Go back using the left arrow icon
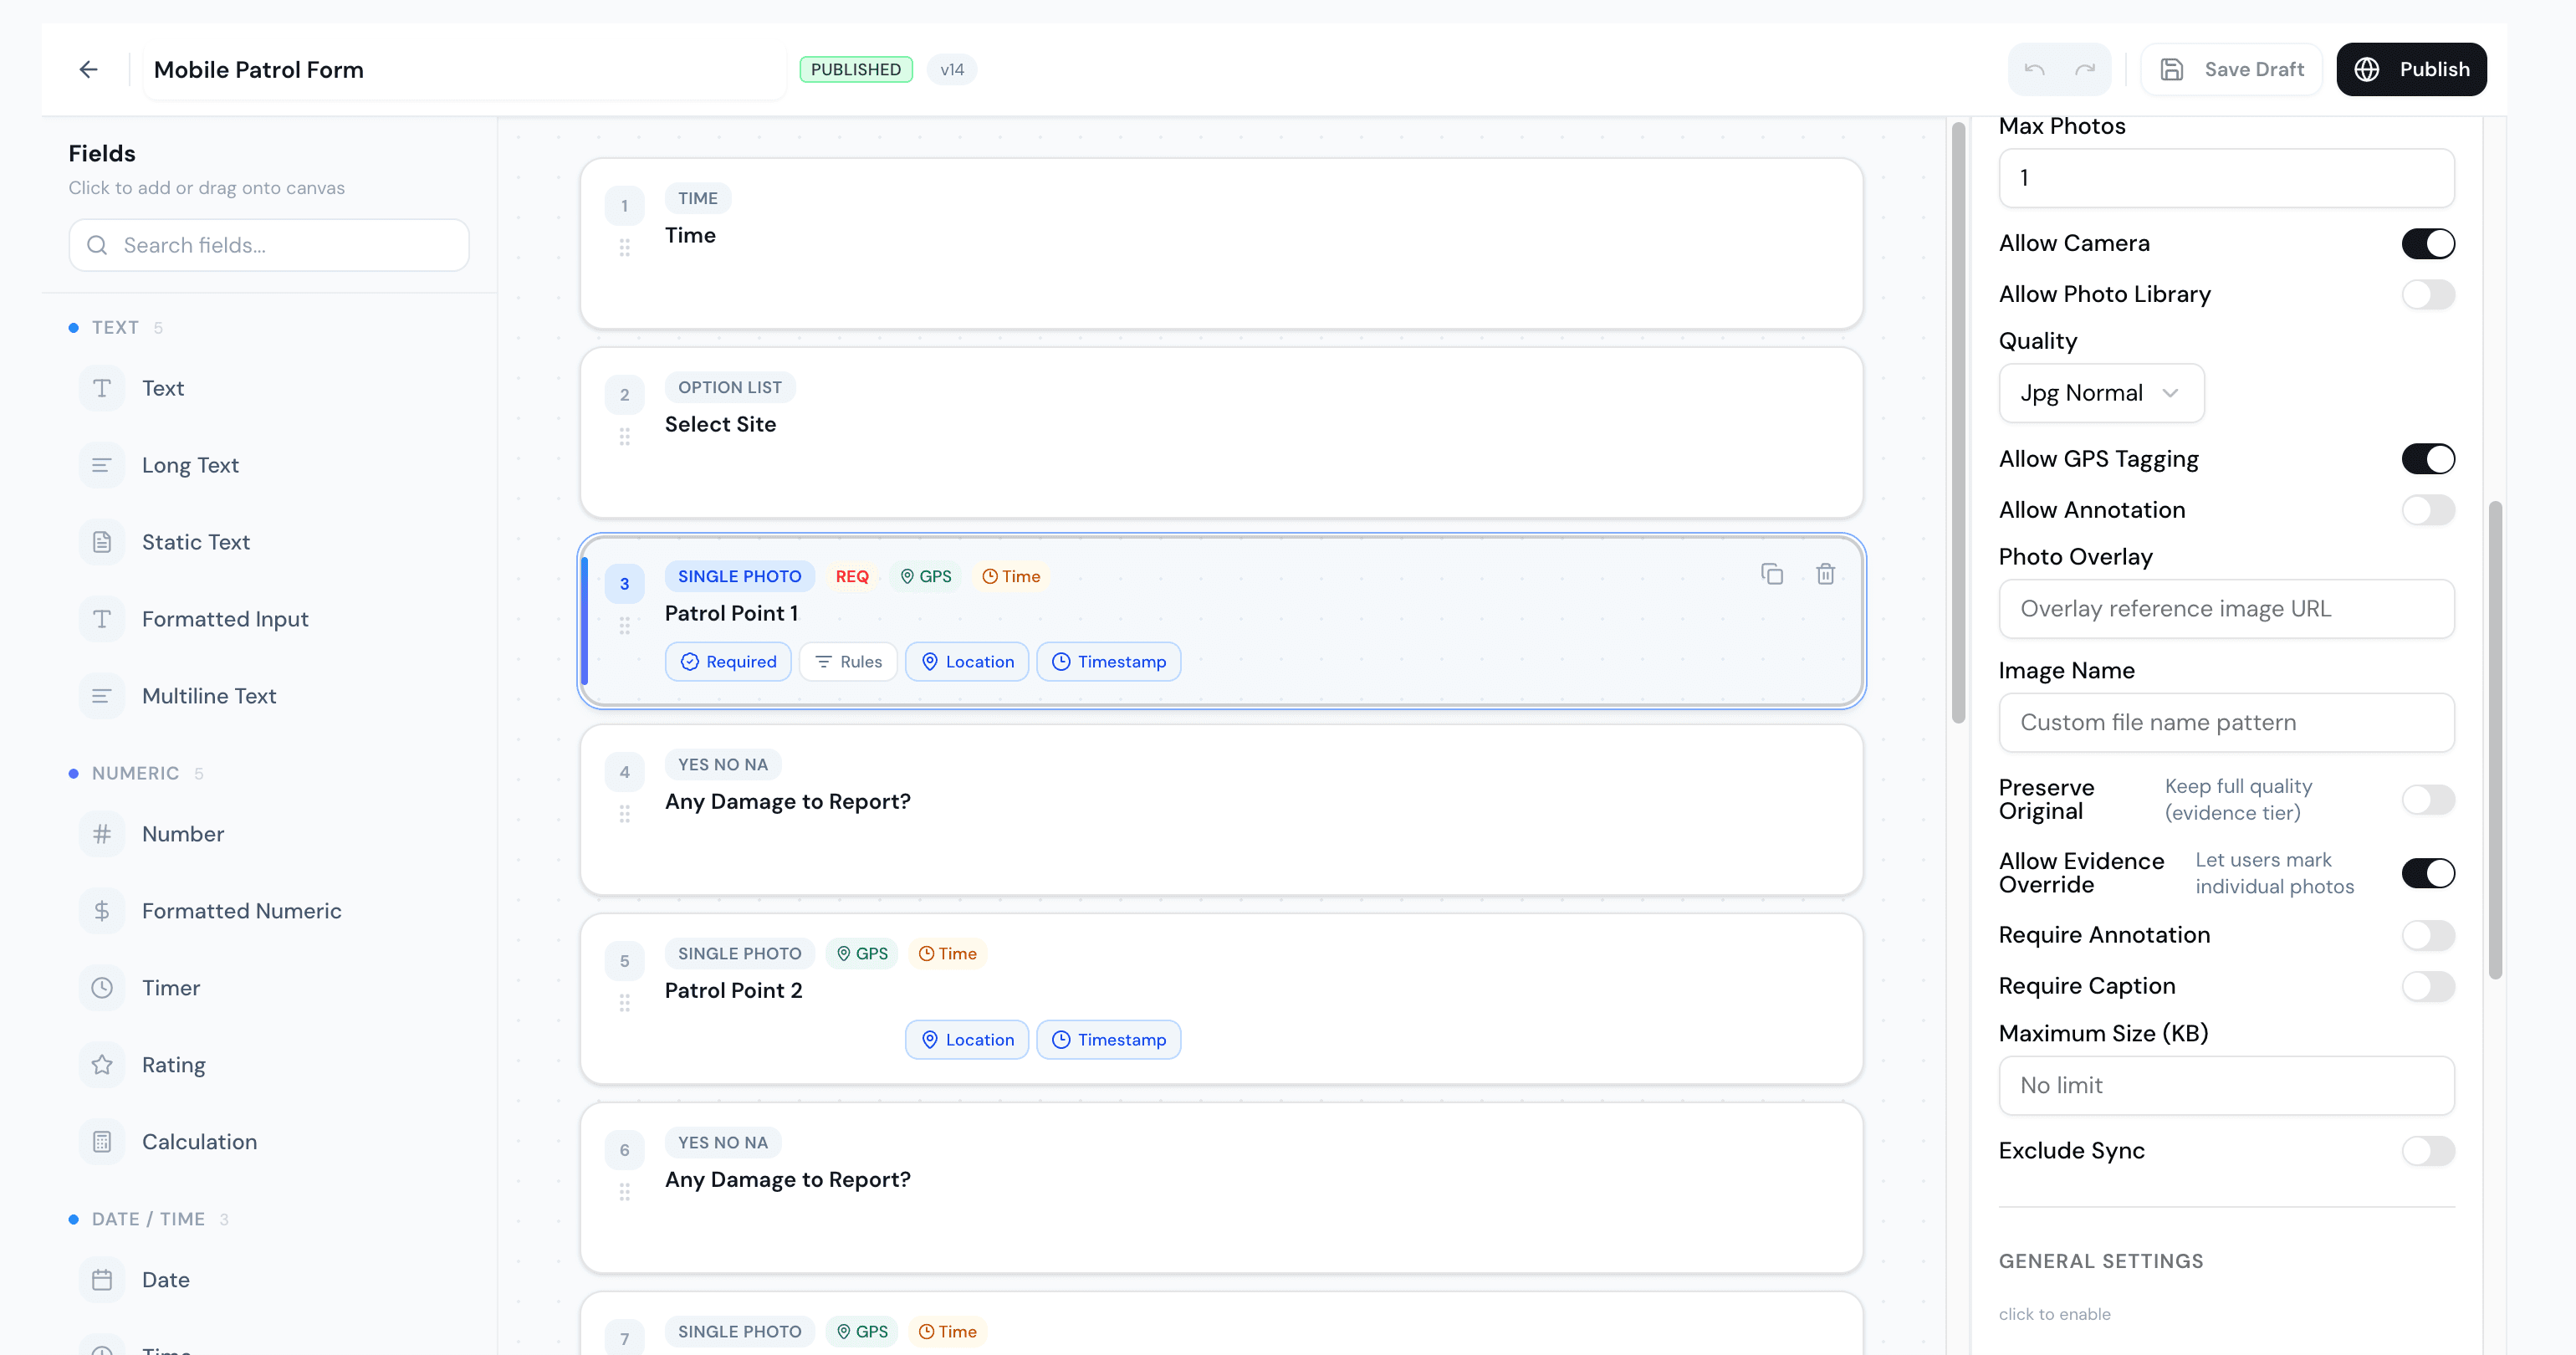The image size is (2576, 1355). 88,69
